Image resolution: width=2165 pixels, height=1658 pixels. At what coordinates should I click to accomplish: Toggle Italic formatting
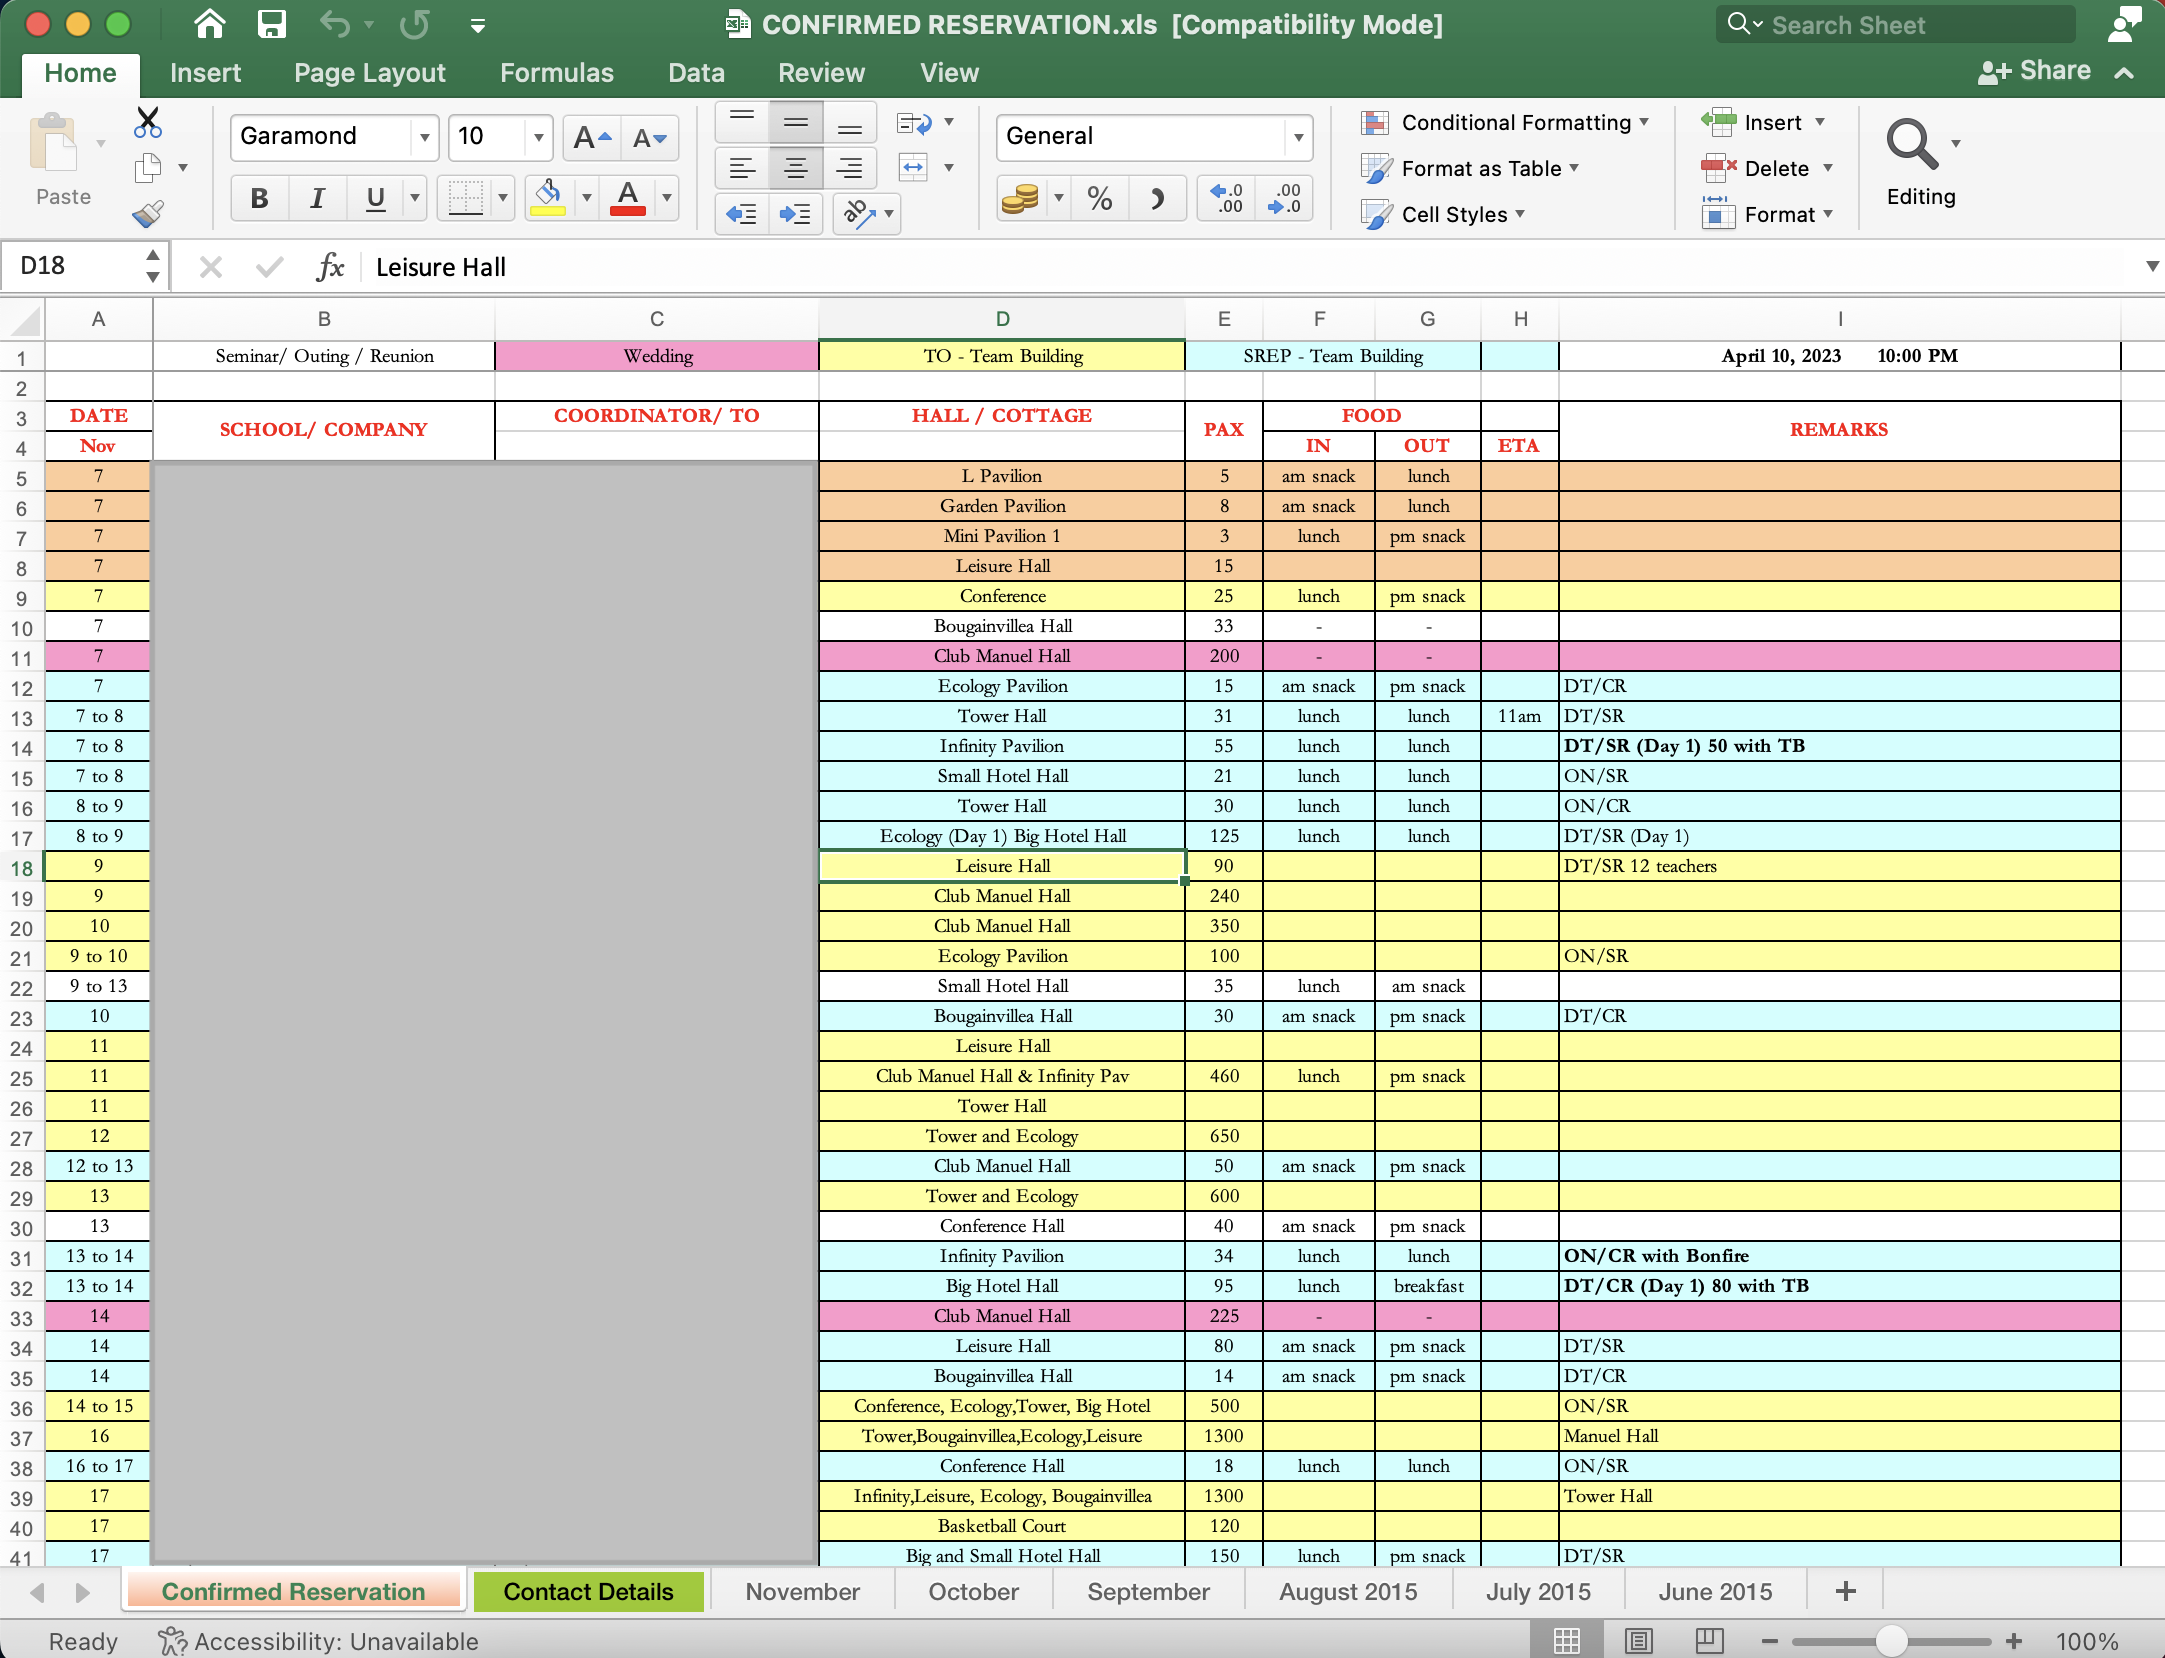point(317,198)
